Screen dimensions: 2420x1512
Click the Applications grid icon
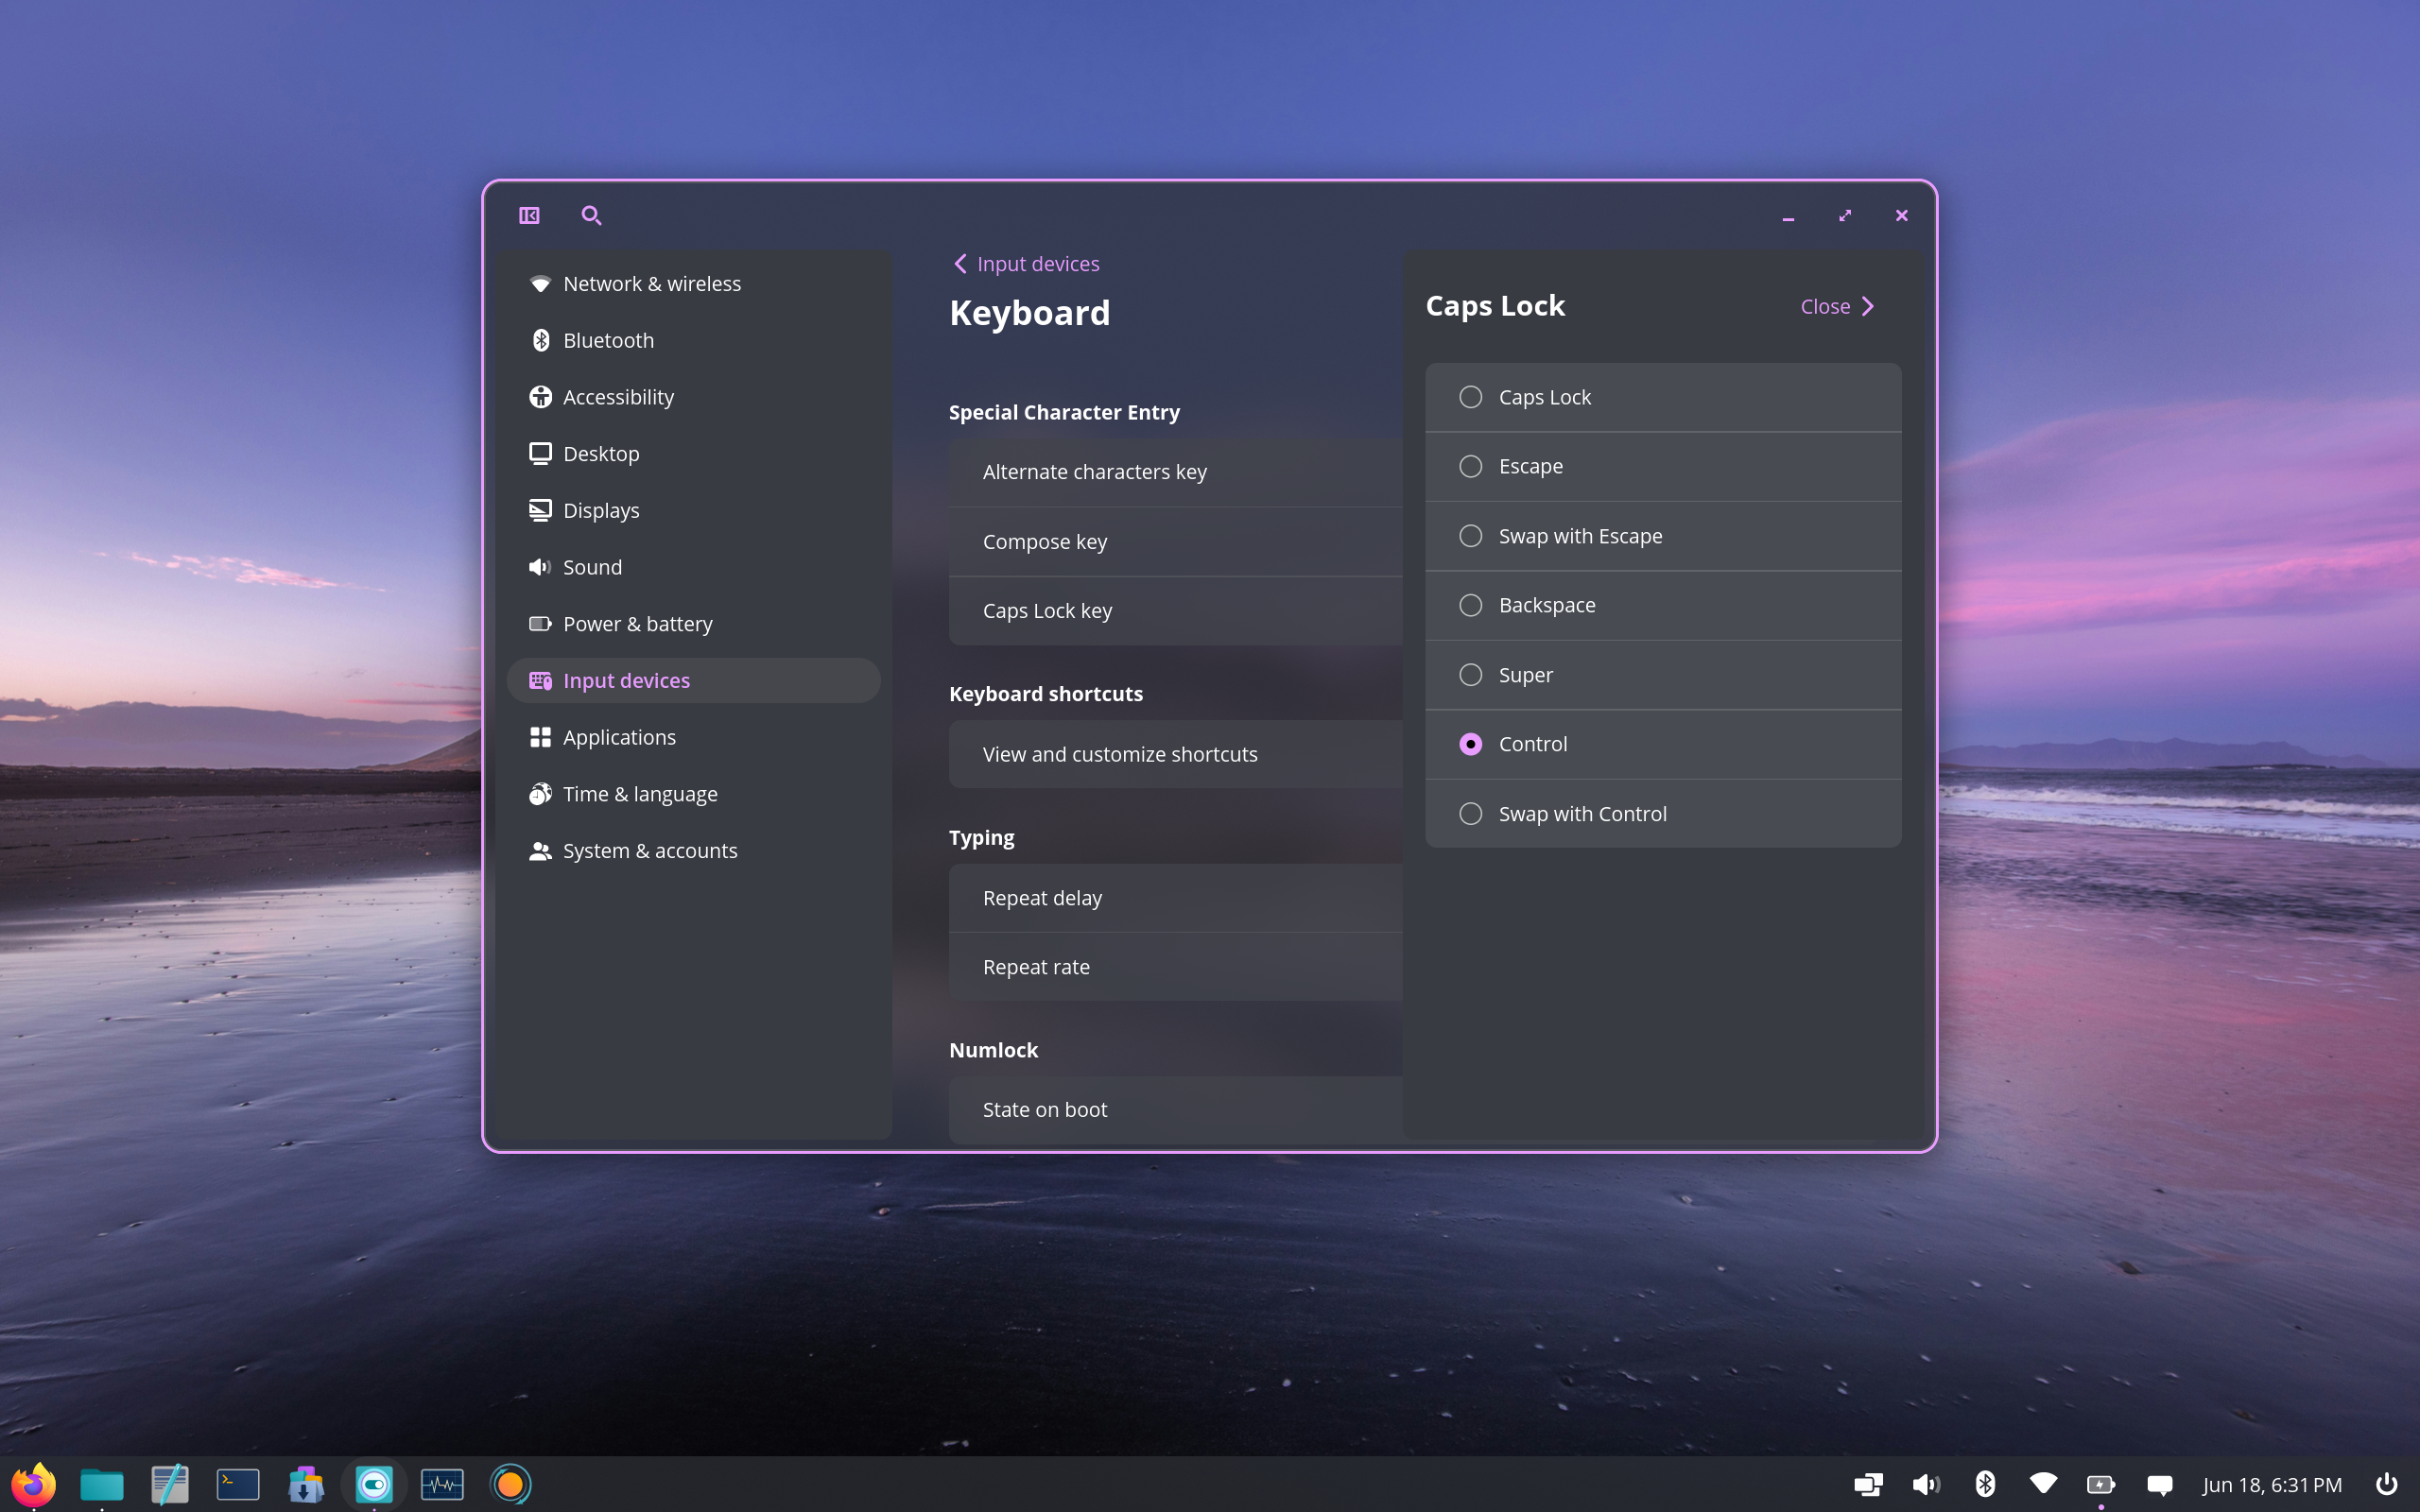coord(540,737)
